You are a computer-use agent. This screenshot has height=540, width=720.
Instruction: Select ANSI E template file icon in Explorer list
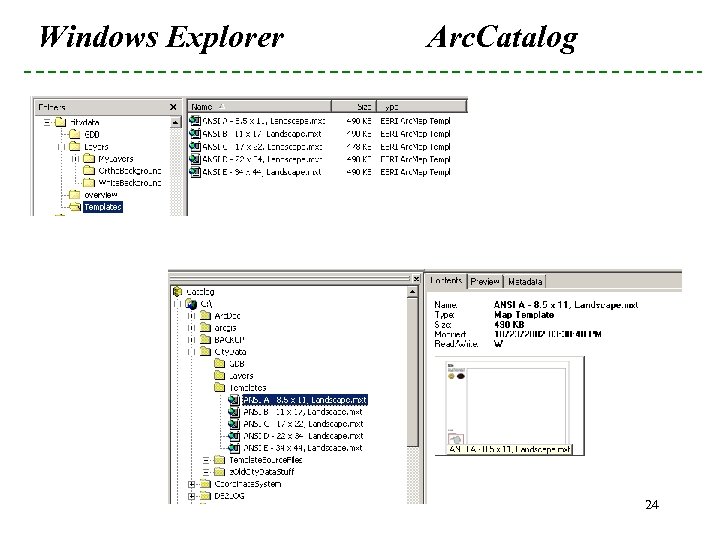click(x=195, y=172)
